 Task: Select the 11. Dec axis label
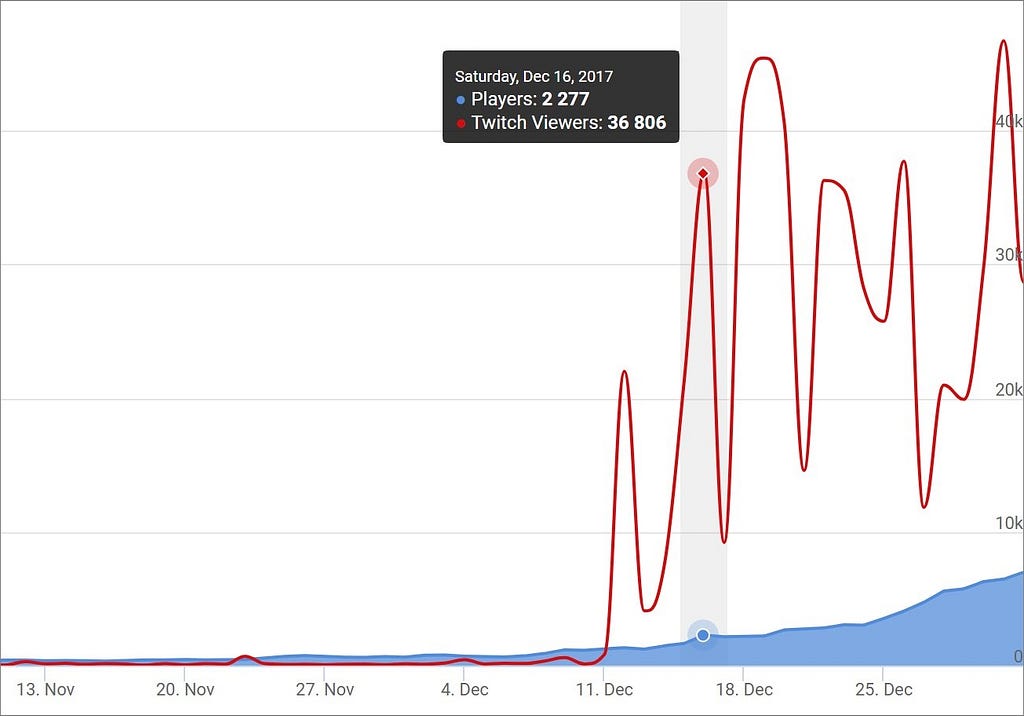tap(604, 689)
